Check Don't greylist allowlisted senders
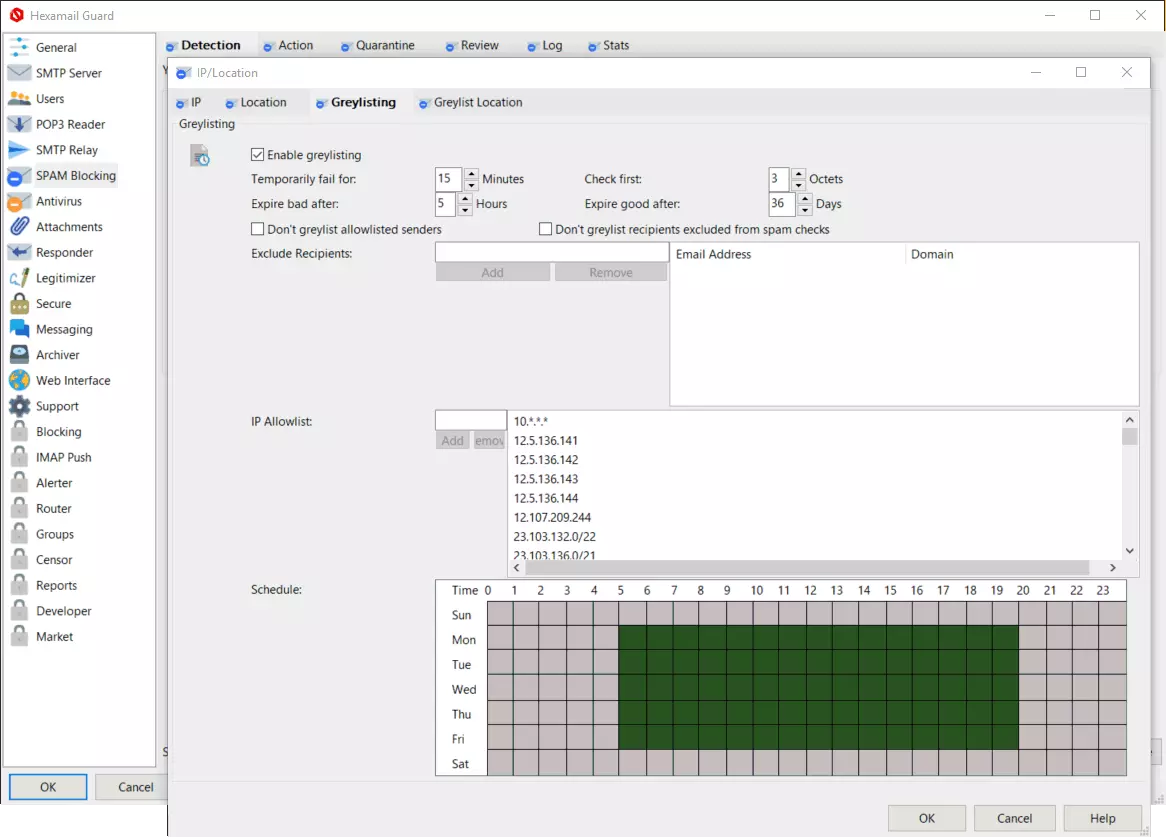This screenshot has width=1166, height=837. click(258, 229)
